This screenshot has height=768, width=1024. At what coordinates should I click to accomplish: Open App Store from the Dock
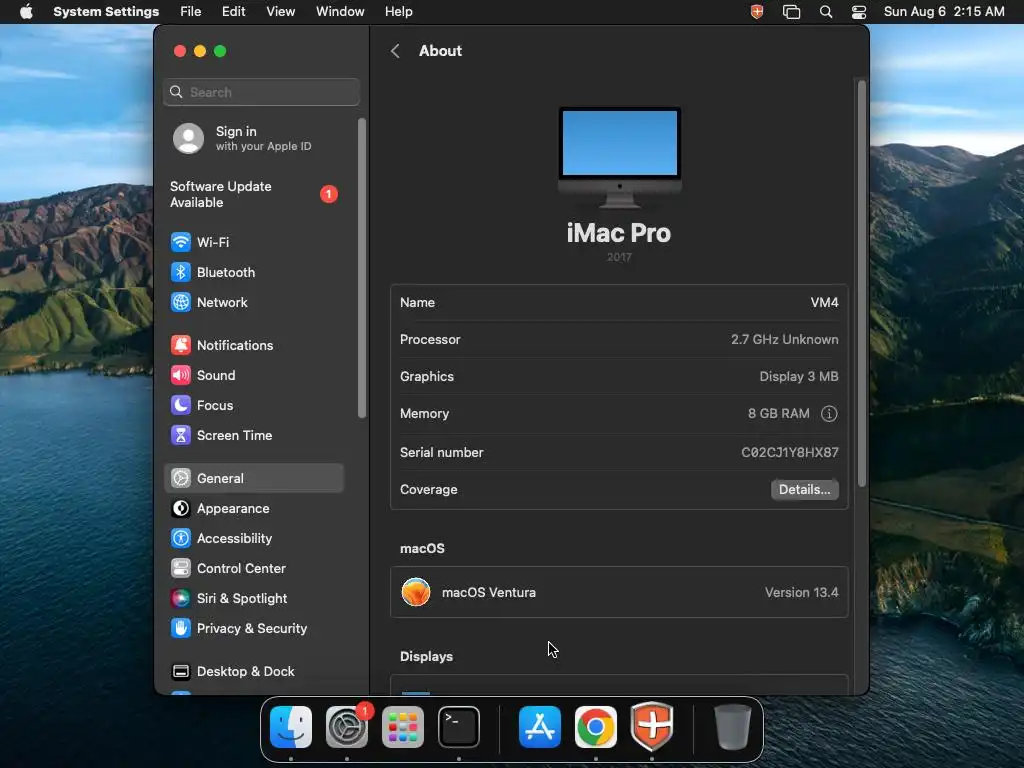click(539, 727)
